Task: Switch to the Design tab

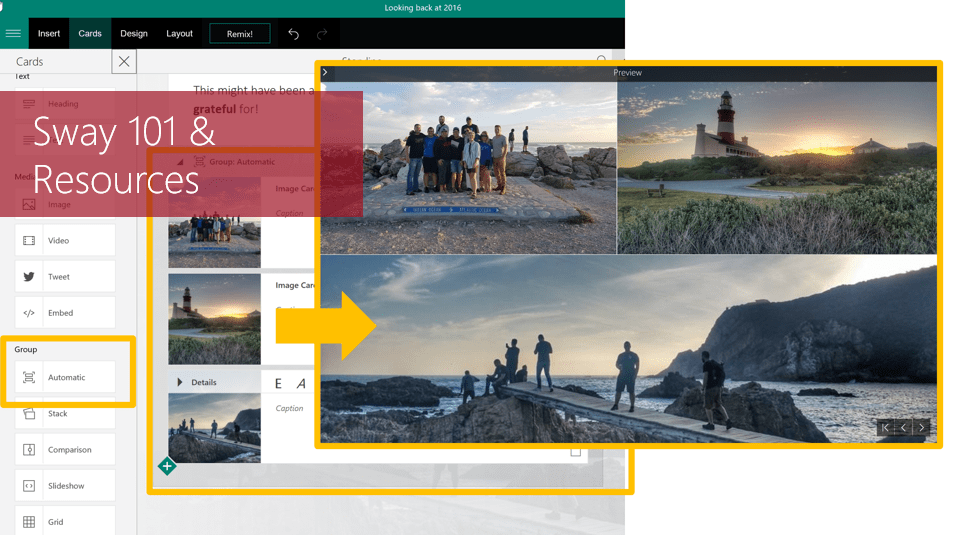Action: click(134, 33)
